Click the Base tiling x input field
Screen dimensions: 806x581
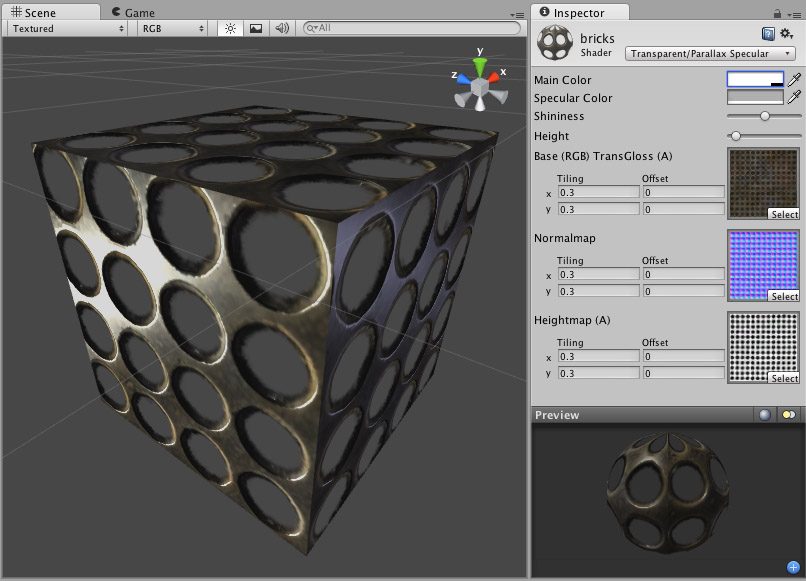pyautogui.click(x=598, y=191)
